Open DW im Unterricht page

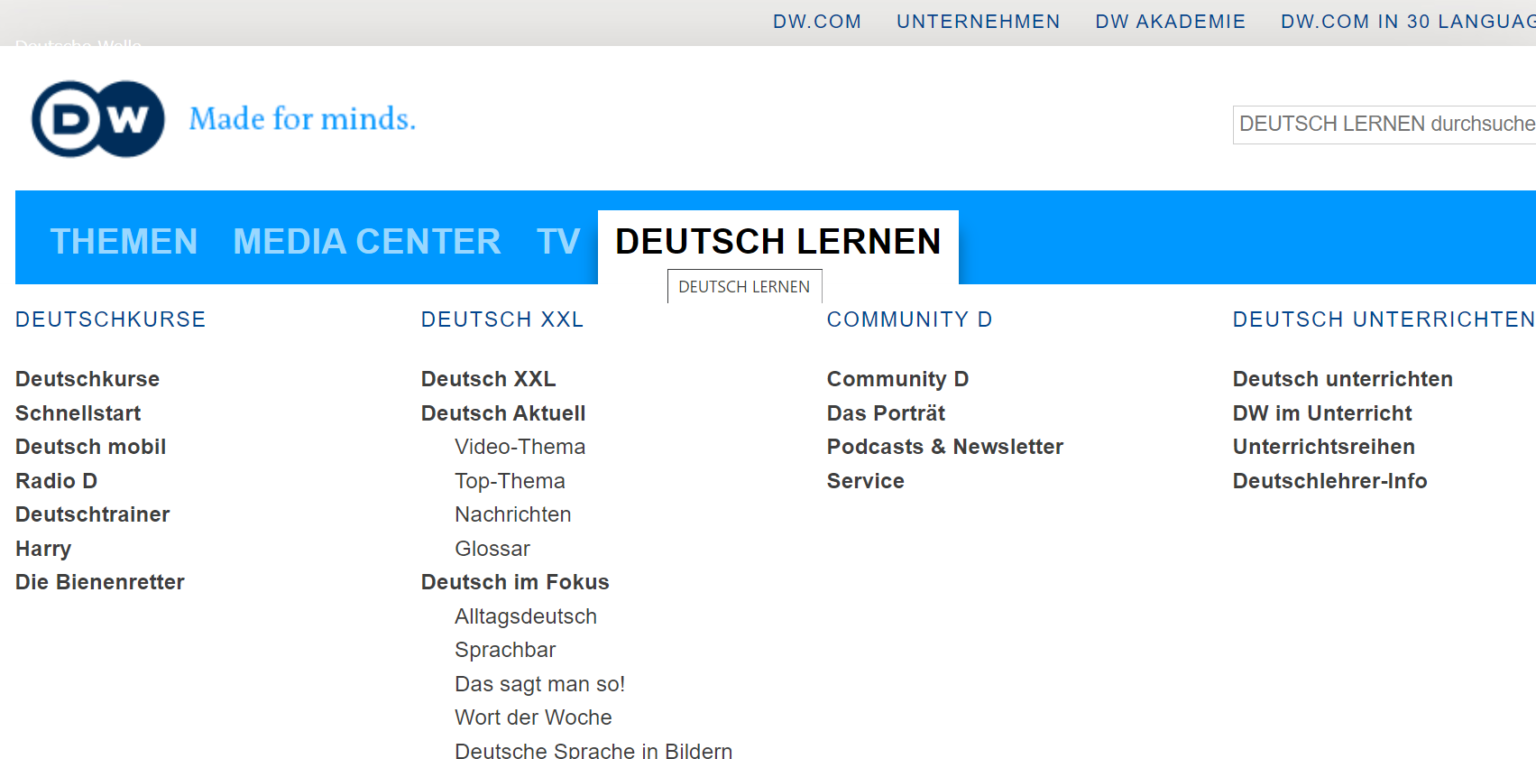click(x=1321, y=413)
